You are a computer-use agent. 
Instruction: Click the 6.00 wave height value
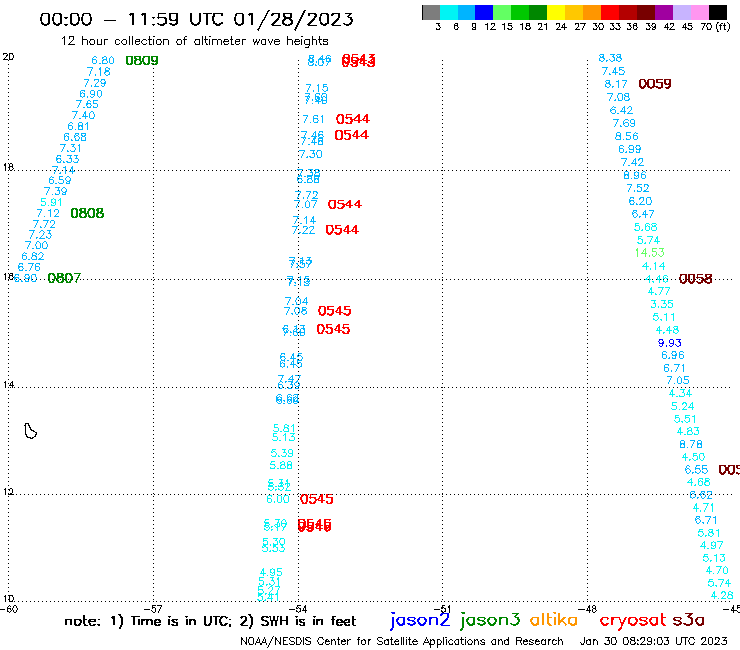click(x=278, y=499)
